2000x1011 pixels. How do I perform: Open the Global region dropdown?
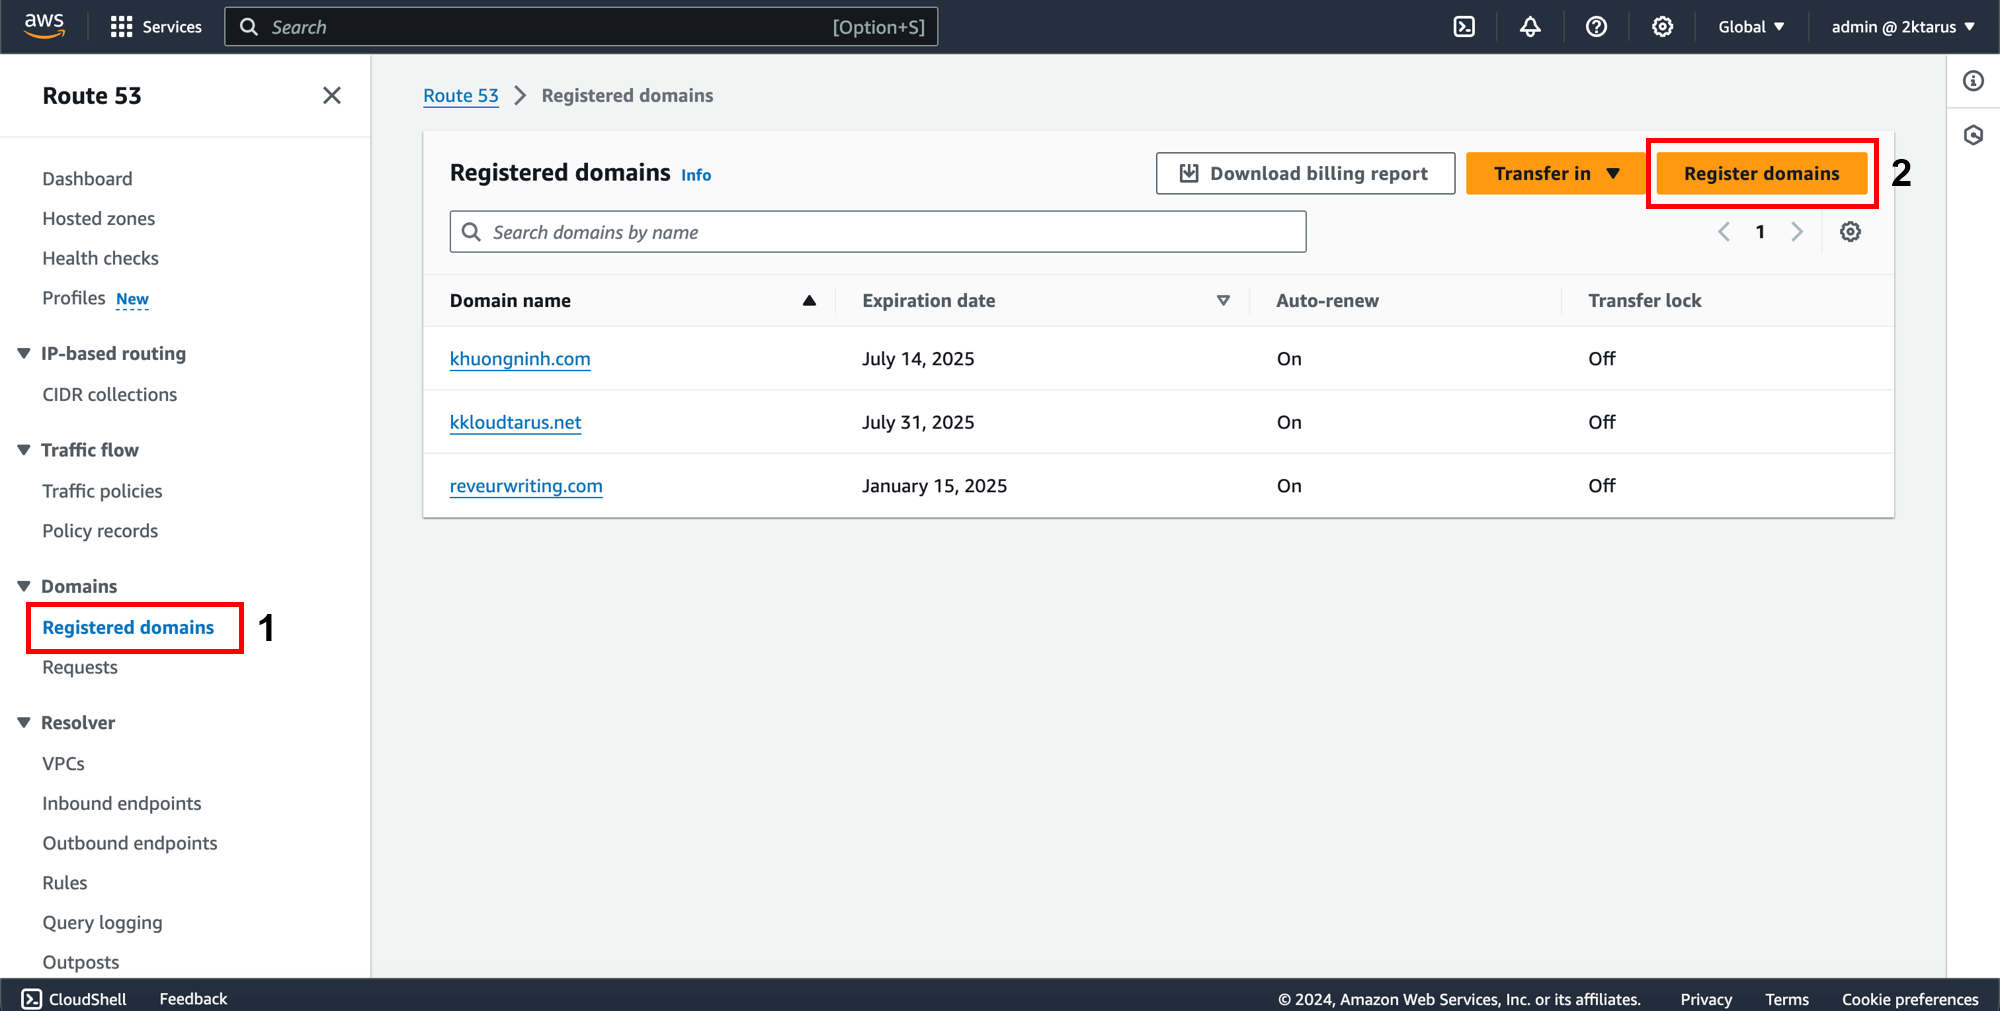pyautogui.click(x=1751, y=27)
